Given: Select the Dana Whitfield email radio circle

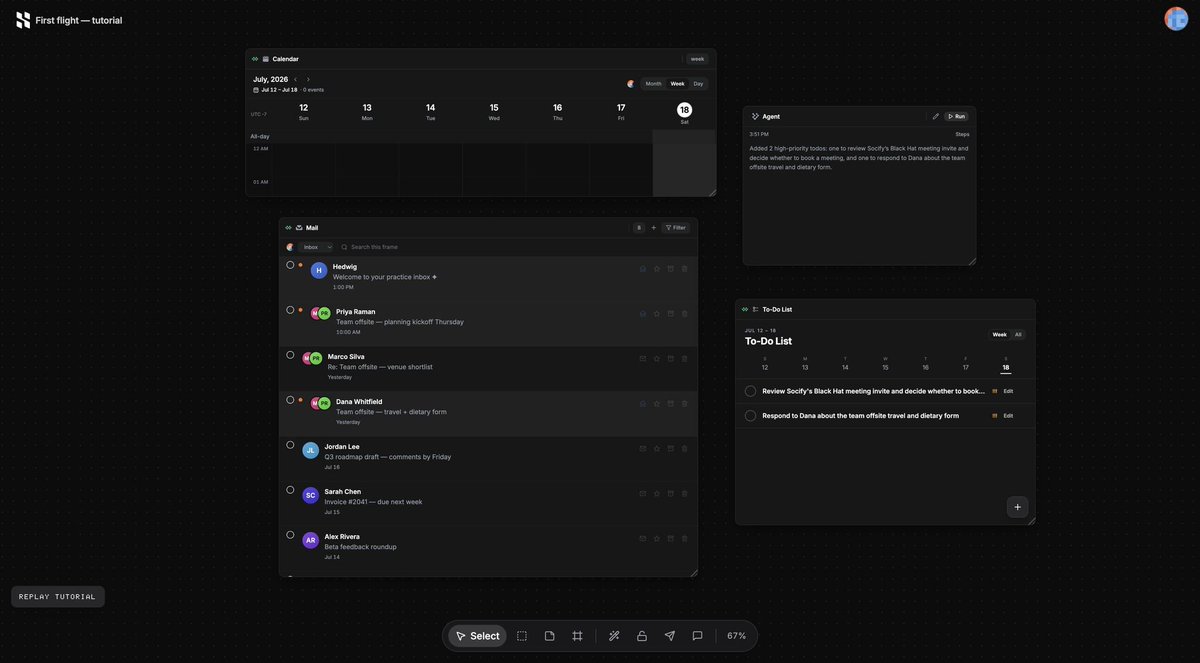Looking at the screenshot, I should click(290, 400).
